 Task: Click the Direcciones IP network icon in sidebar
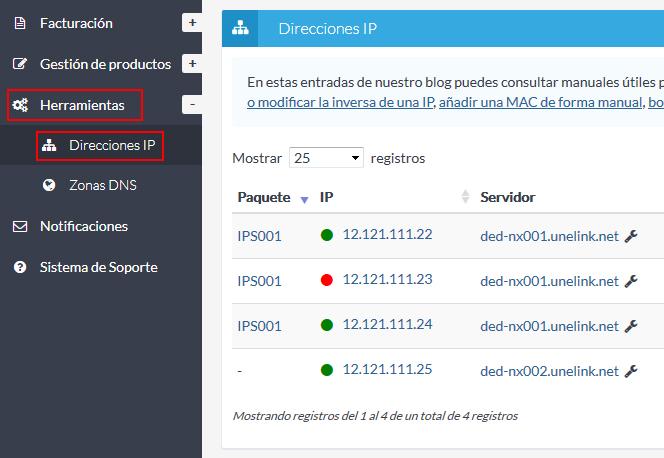pyautogui.click(x=49, y=145)
